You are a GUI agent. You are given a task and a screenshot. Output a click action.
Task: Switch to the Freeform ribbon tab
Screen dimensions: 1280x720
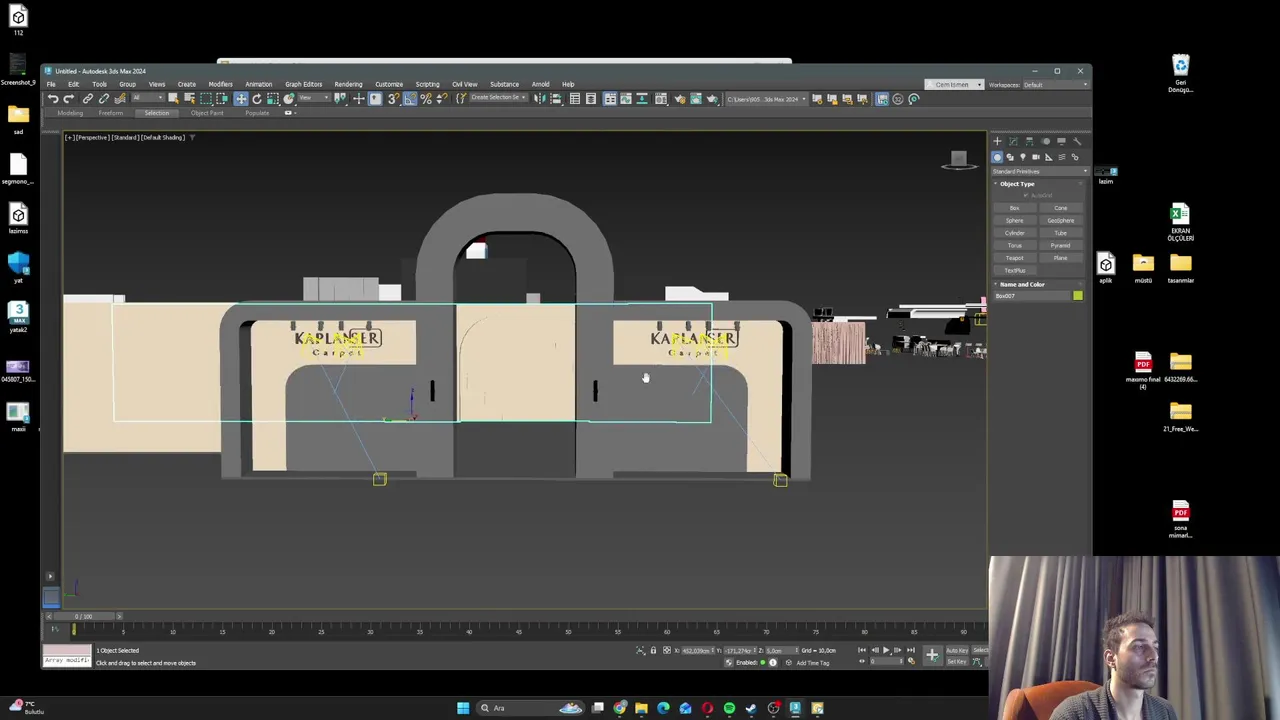point(110,113)
